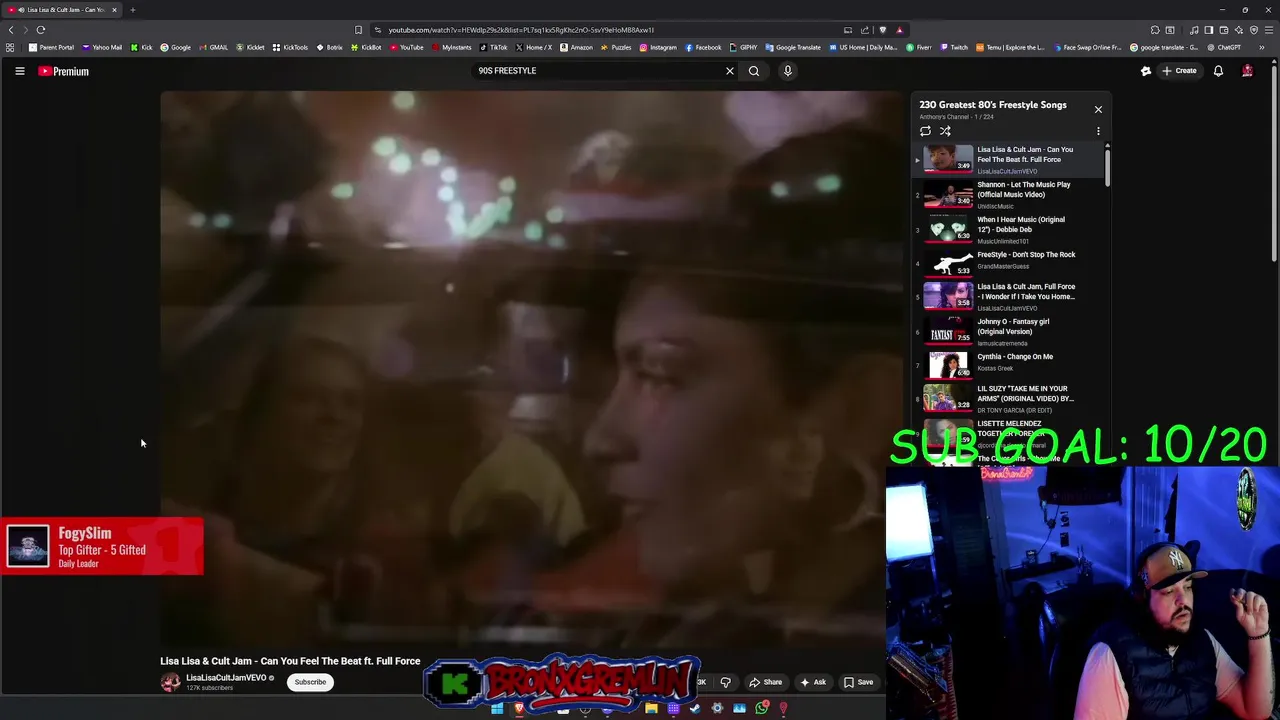Open File Explorer from taskbar

click(651, 709)
